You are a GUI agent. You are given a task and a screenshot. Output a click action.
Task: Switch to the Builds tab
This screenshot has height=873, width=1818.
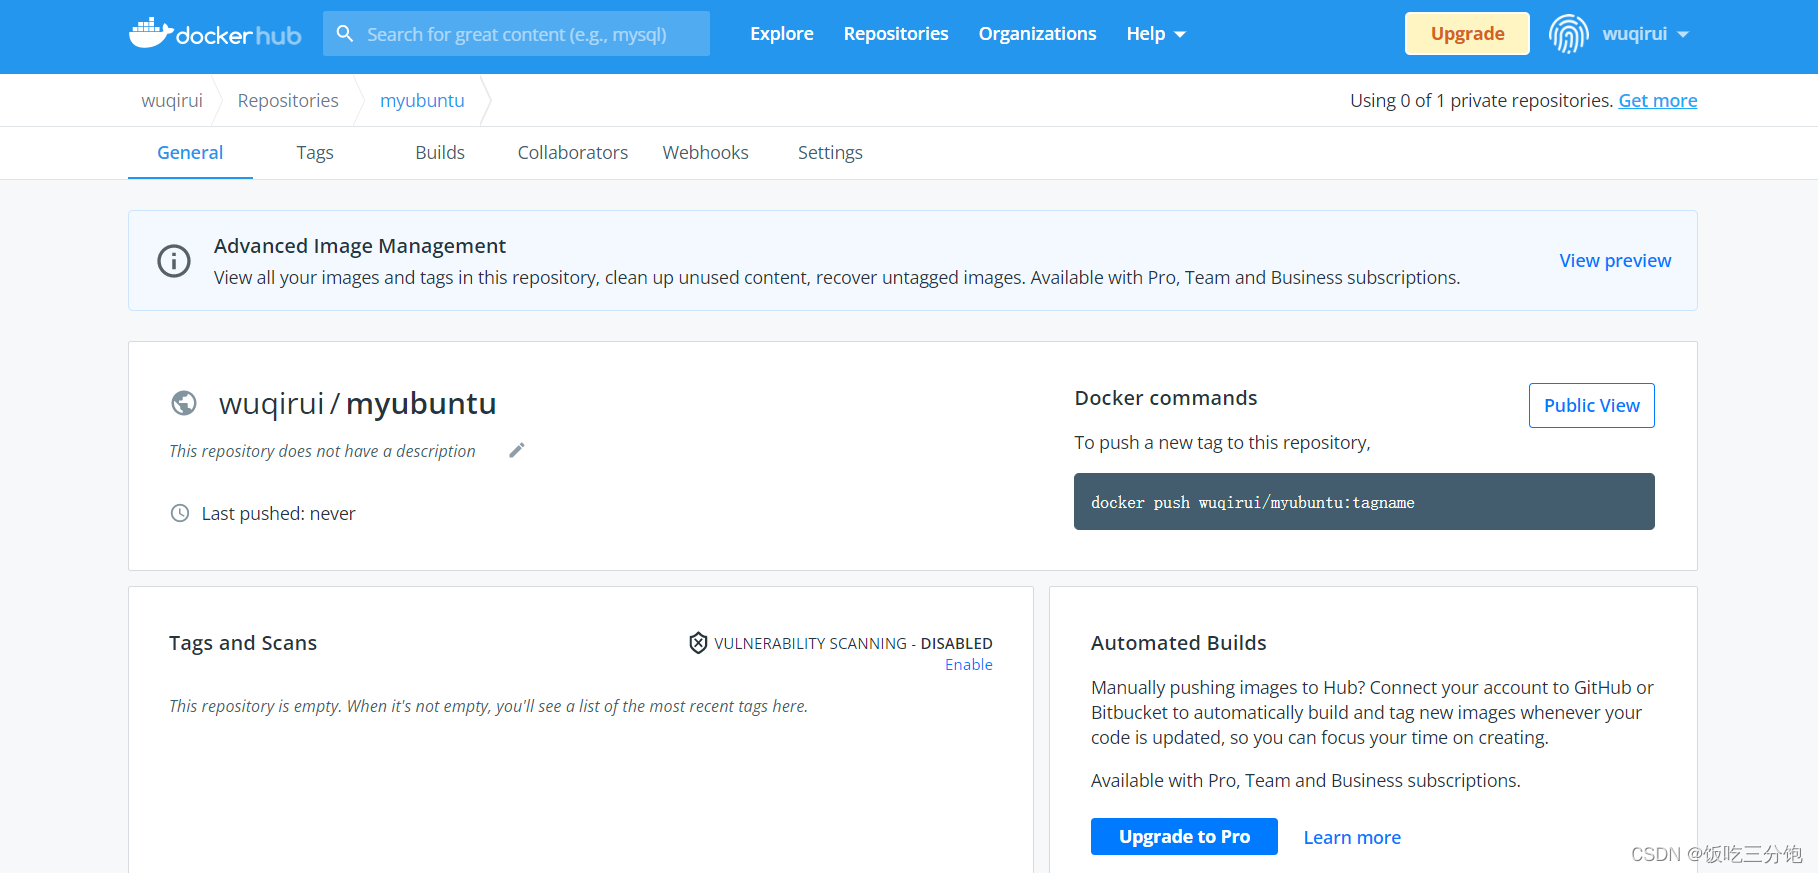click(x=440, y=153)
